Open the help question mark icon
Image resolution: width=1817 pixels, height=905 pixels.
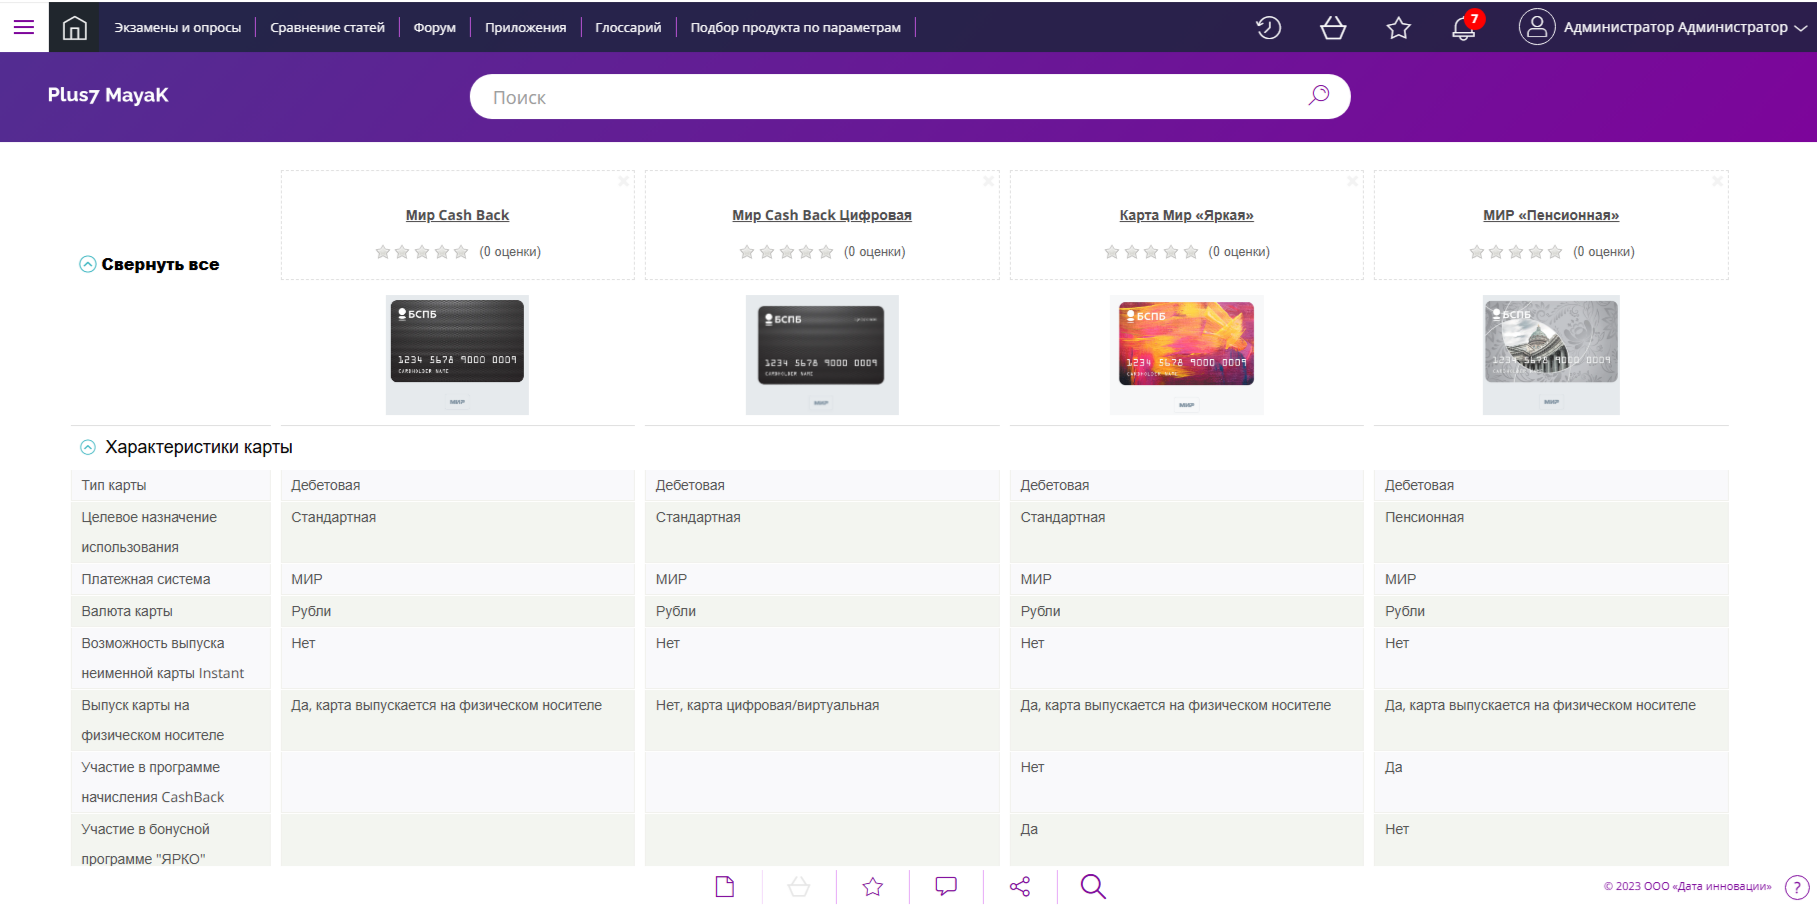click(x=1797, y=887)
